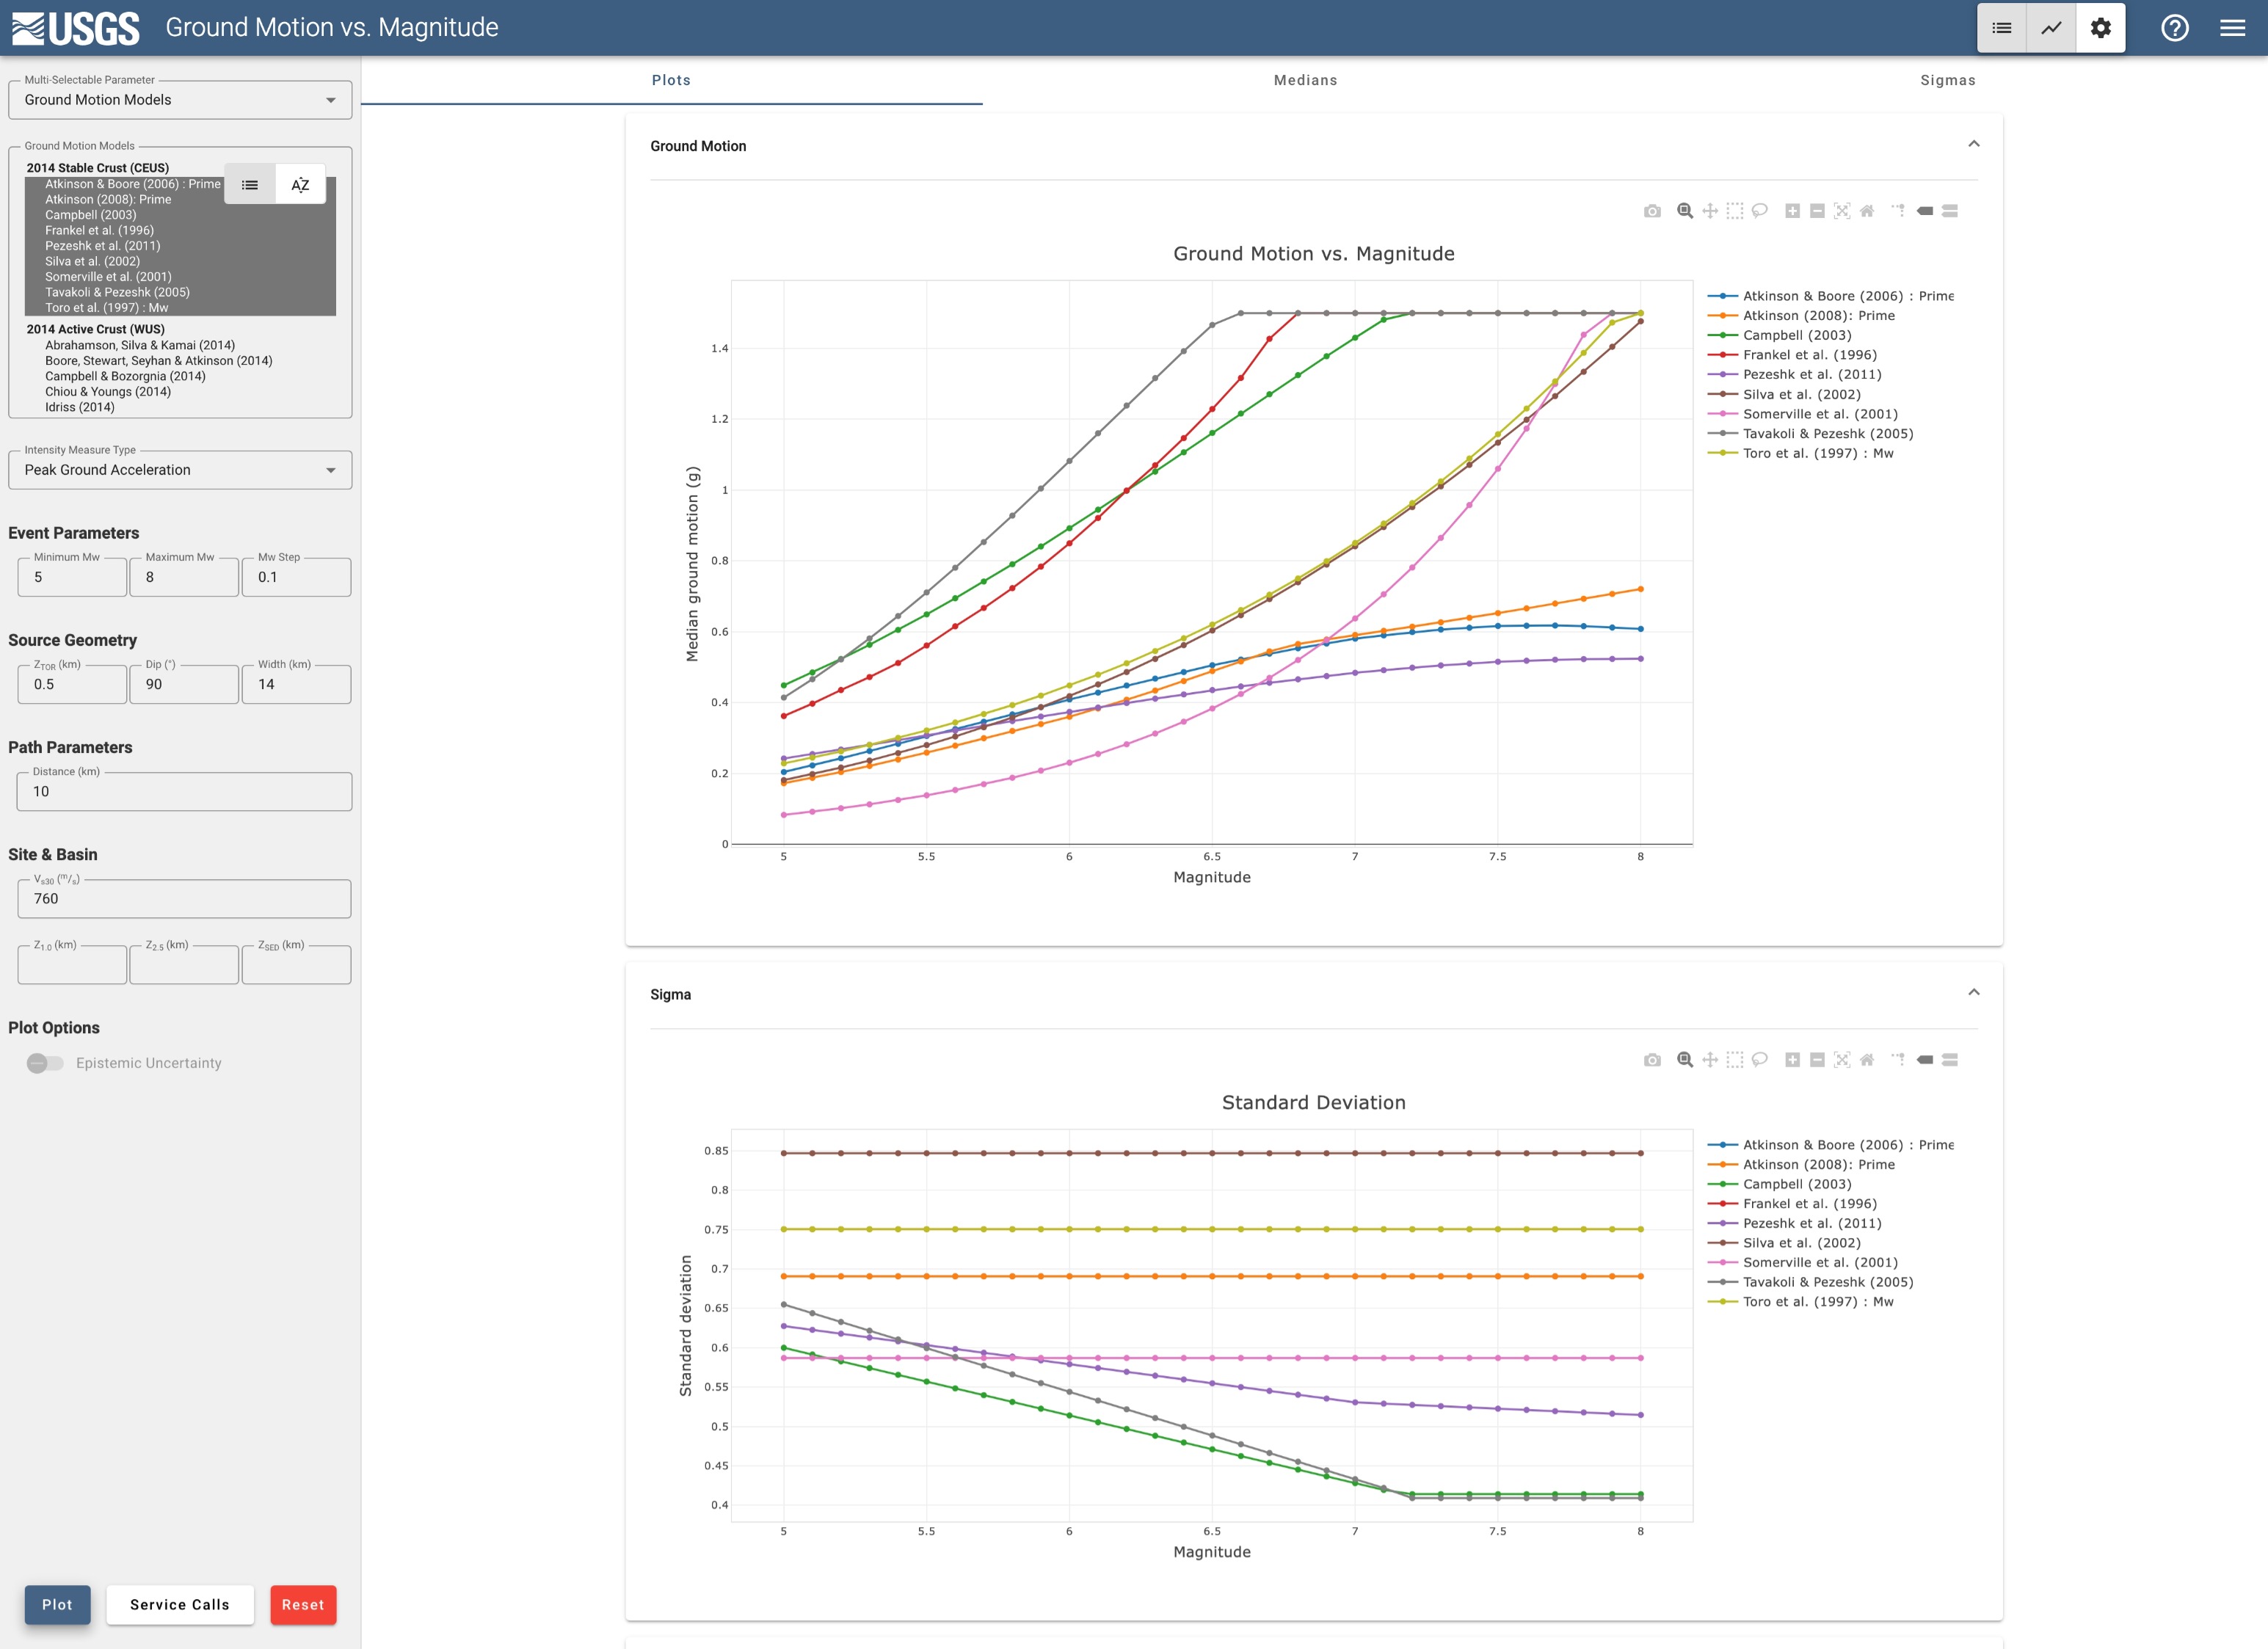Select zoom tool in Ground Motion plot toolbar
Image resolution: width=2268 pixels, height=1649 pixels.
click(1685, 211)
